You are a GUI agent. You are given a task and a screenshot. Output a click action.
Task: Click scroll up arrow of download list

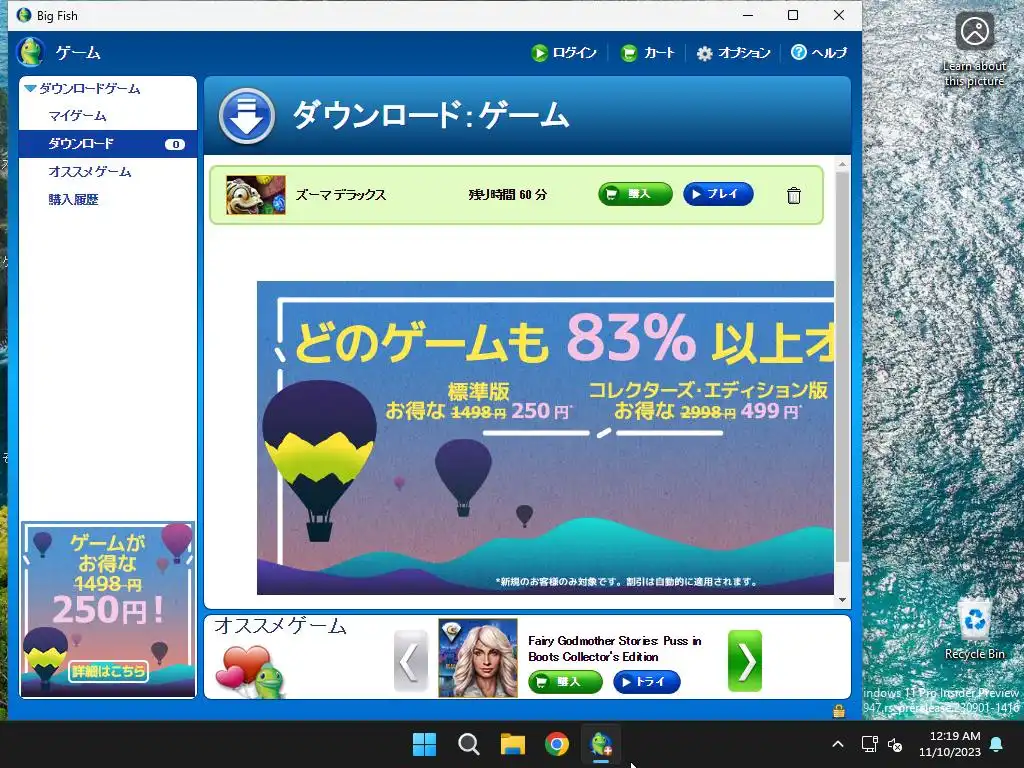coord(842,164)
